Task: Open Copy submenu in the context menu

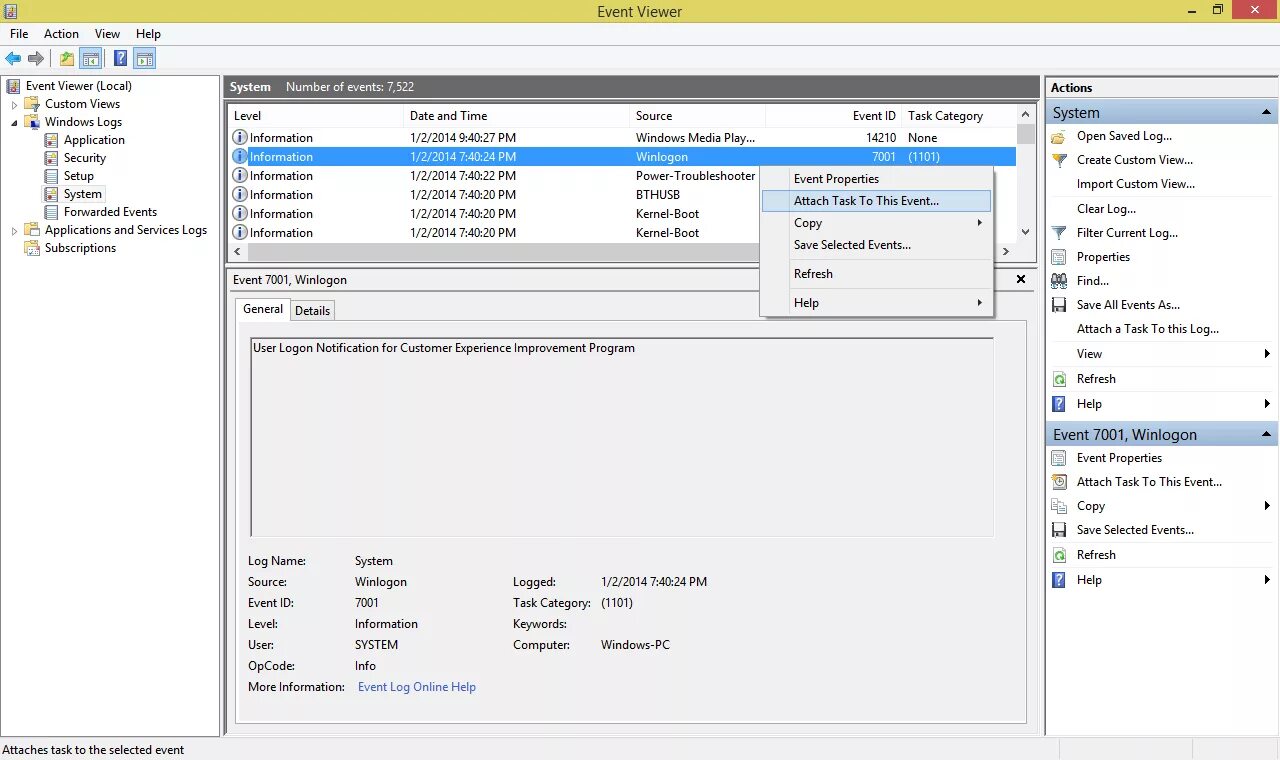Action: (877, 223)
